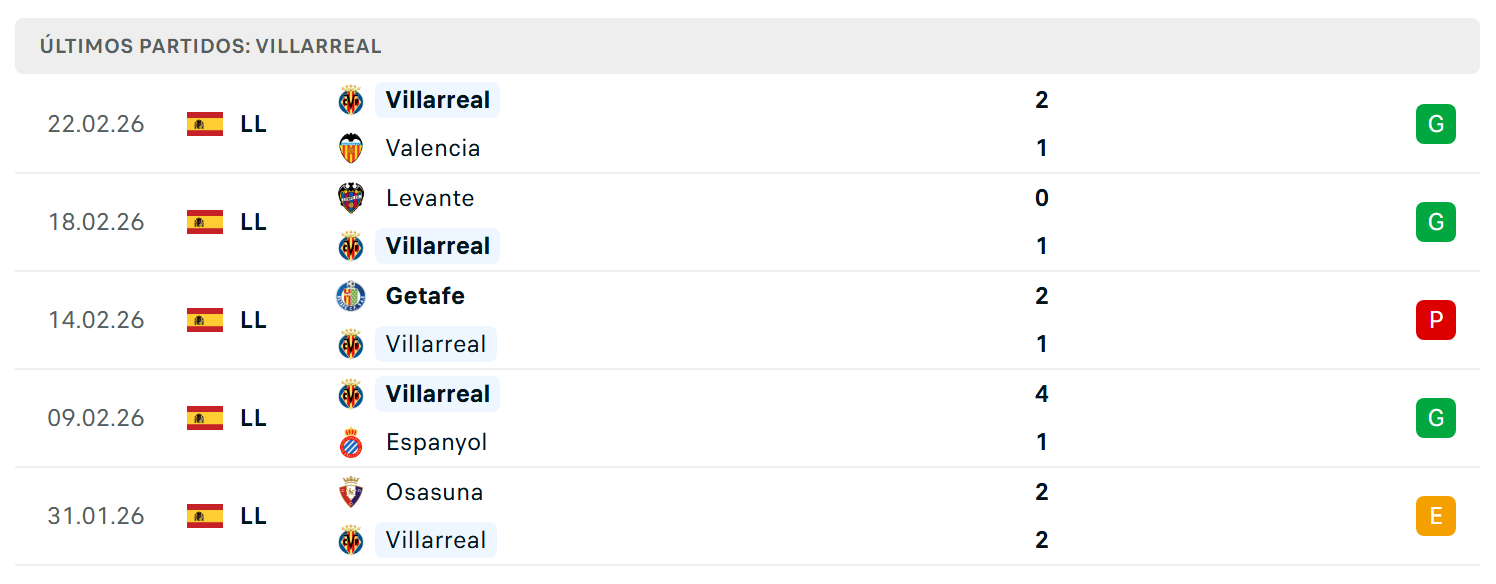Screen dimensions: 1496x584
Task: Click the Espanyol club crest icon
Action: pos(351,442)
